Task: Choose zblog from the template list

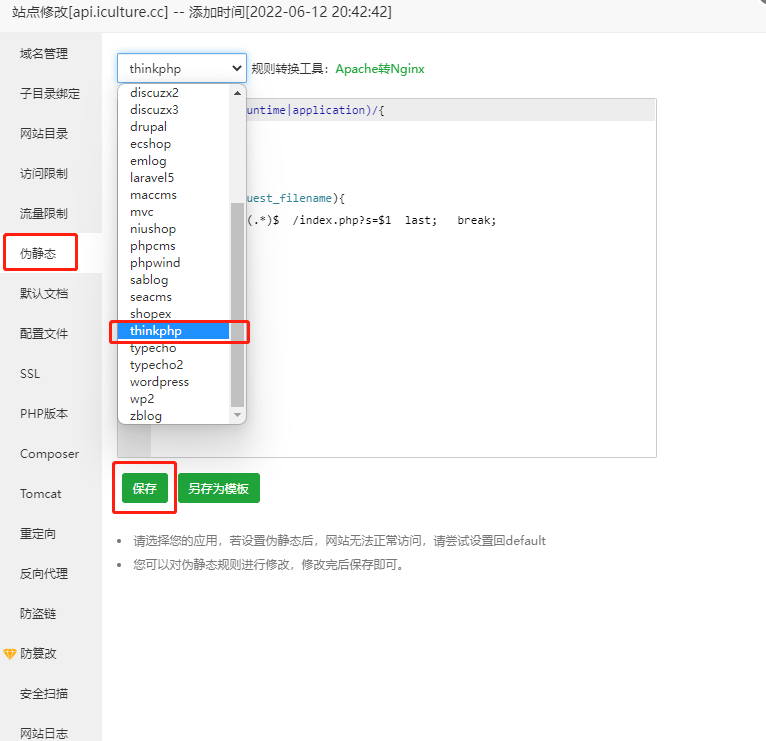Action: point(173,416)
